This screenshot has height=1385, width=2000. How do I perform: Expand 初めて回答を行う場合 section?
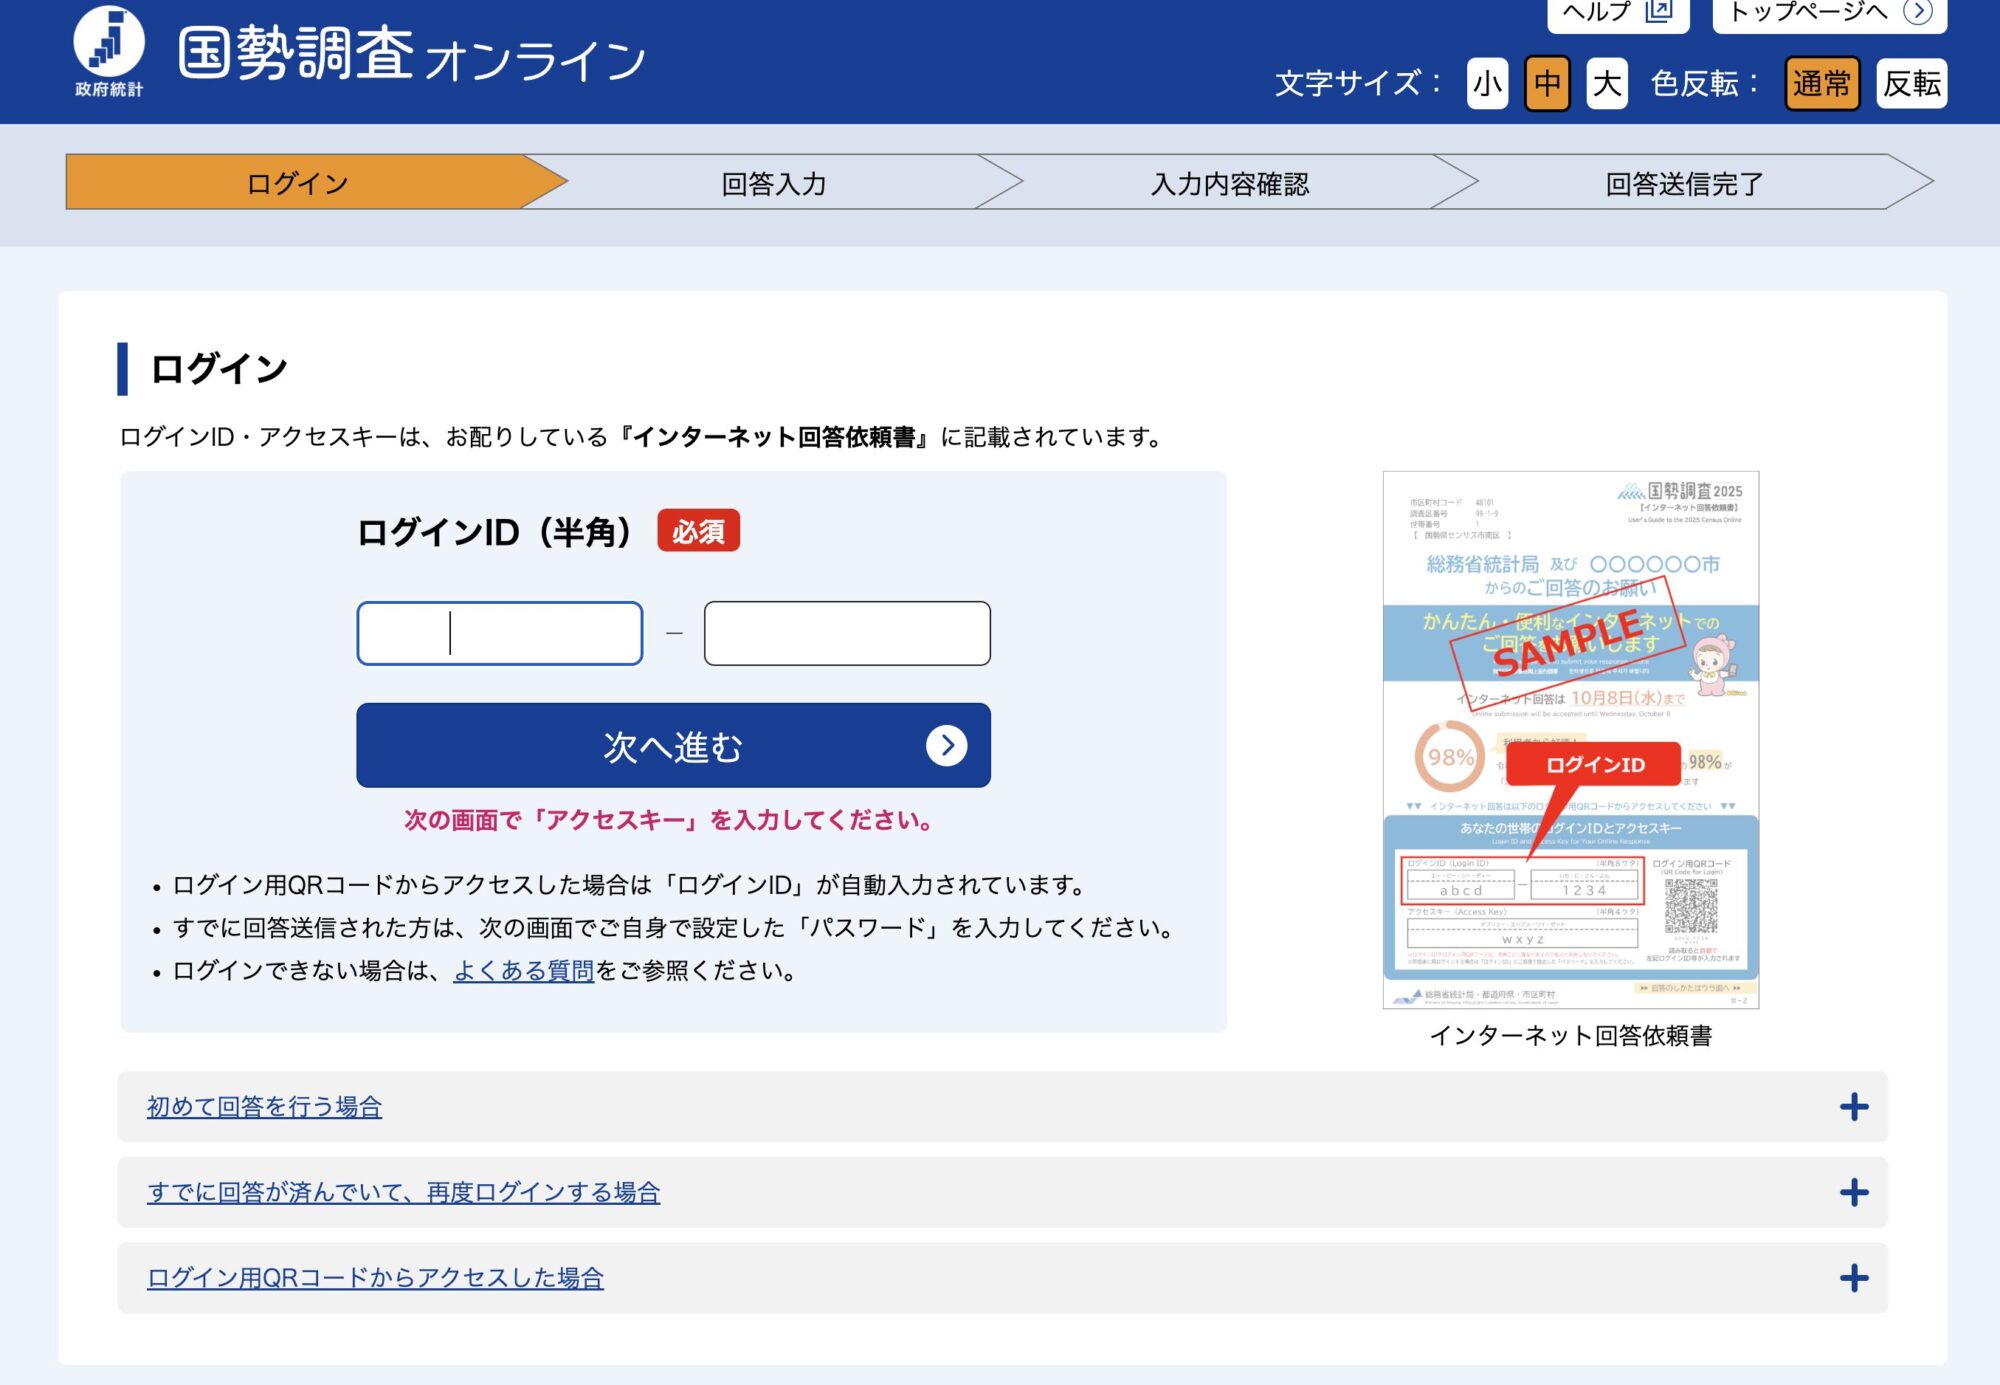point(264,1107)
